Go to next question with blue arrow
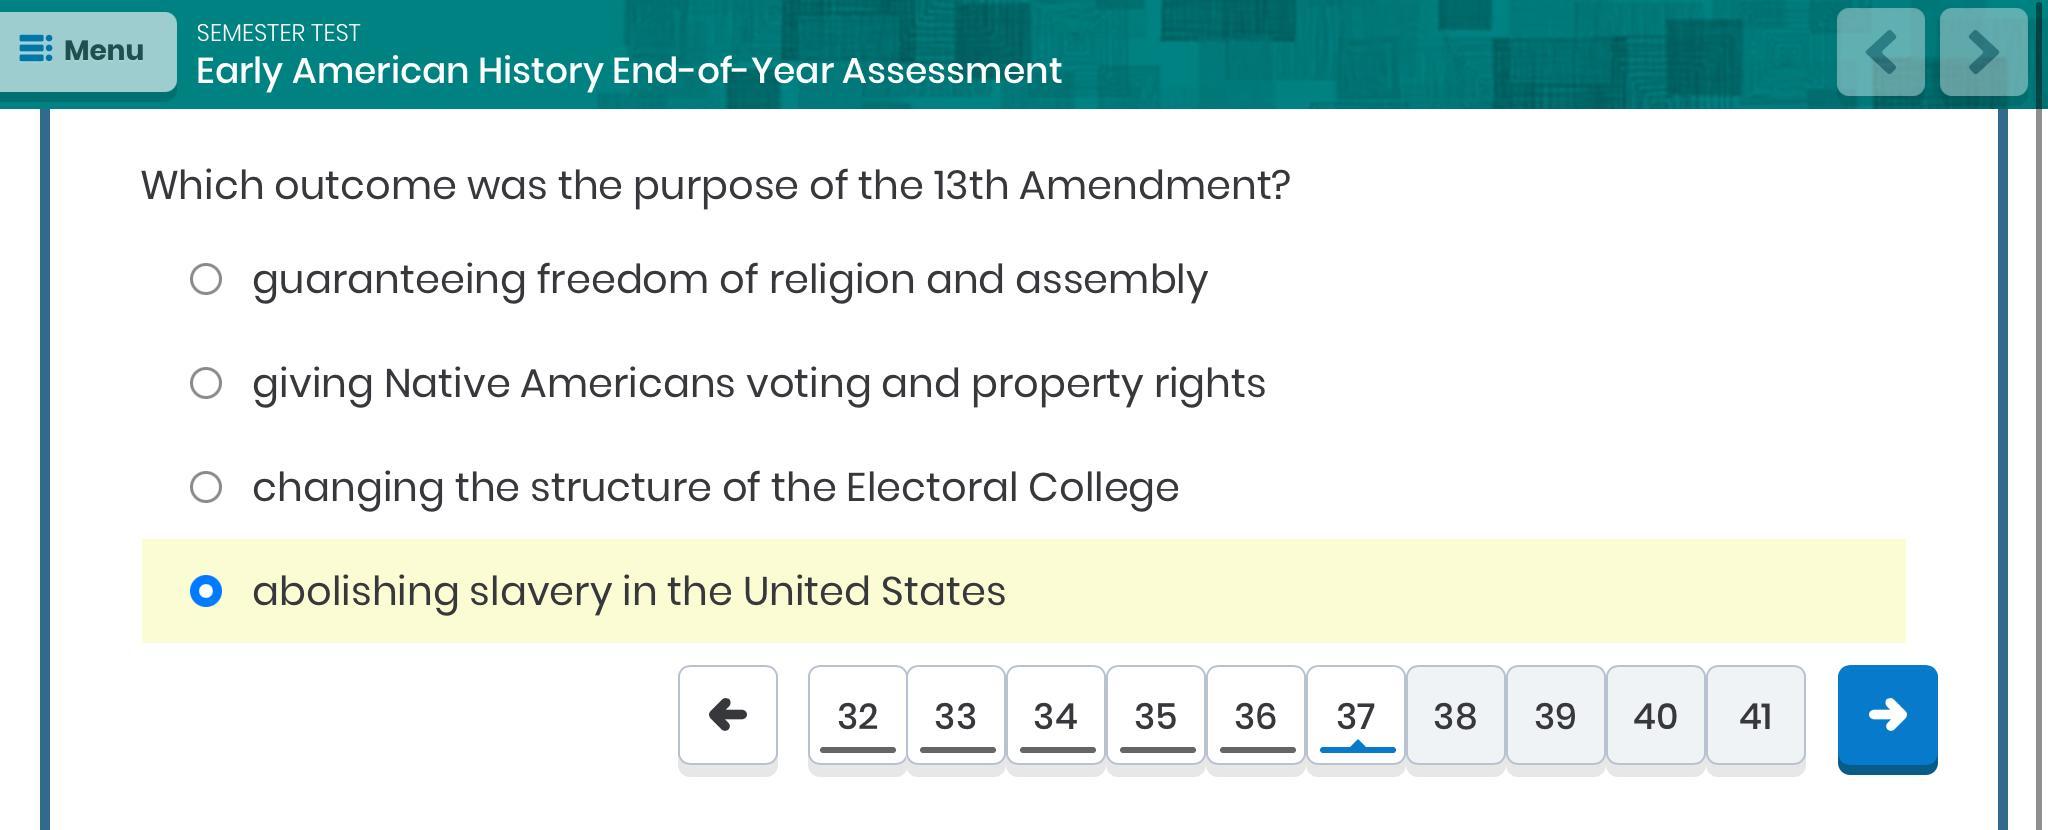This screenshot has width=2048, height=830. [1887, 716]
